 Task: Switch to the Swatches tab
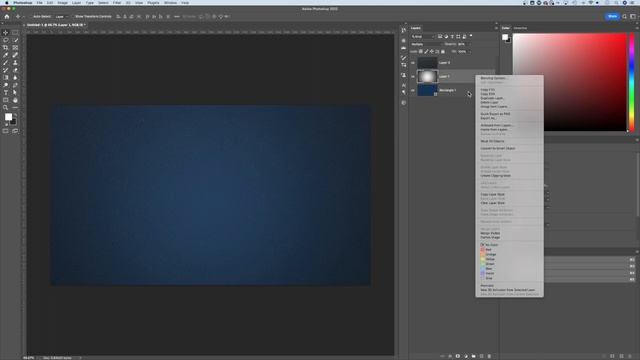pyautogui.click(x=520, y=28)
